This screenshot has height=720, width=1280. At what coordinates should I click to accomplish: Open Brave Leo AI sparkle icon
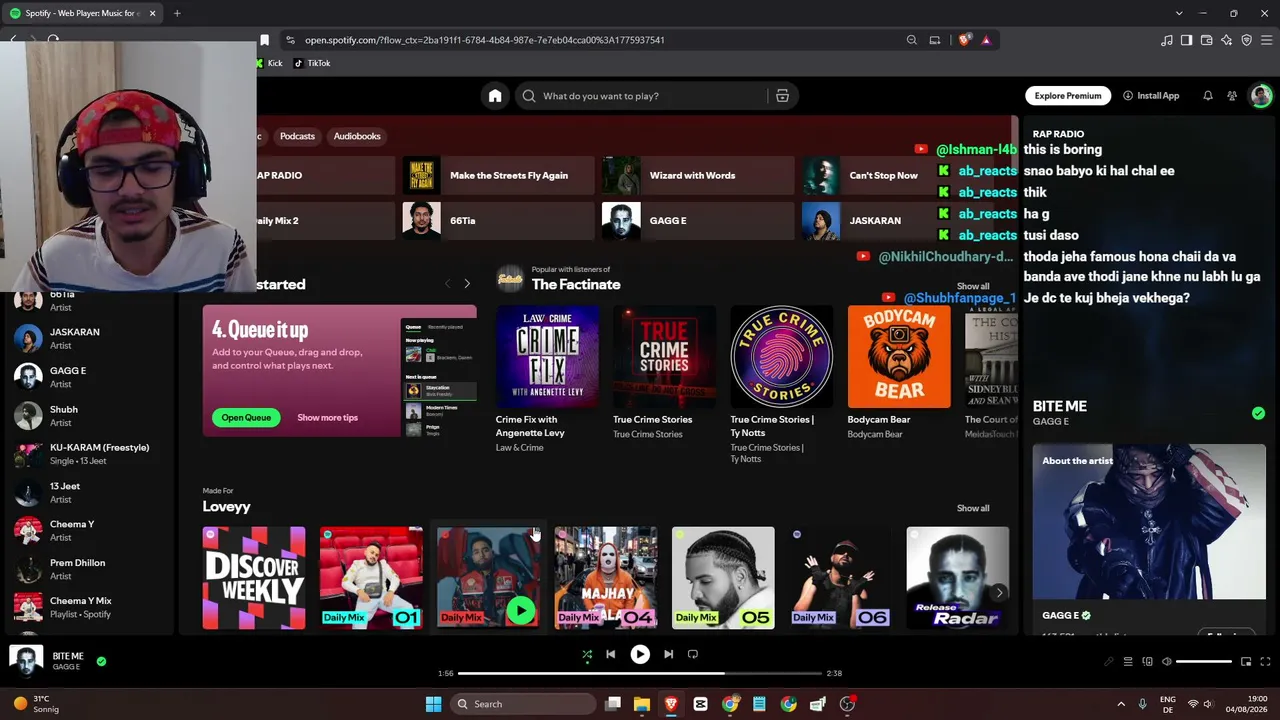1227,40
